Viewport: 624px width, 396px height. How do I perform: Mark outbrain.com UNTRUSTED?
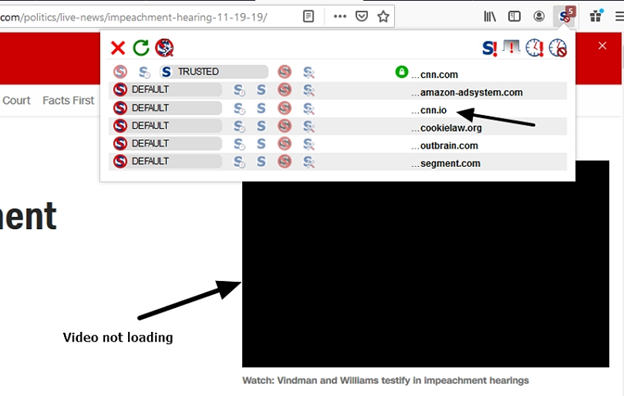284,143
